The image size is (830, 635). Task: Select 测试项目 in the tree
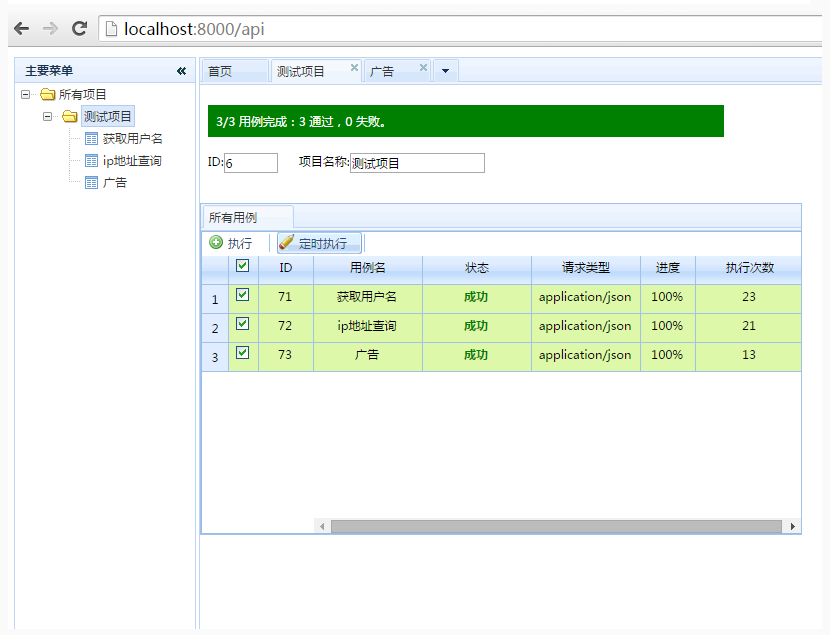107,116
